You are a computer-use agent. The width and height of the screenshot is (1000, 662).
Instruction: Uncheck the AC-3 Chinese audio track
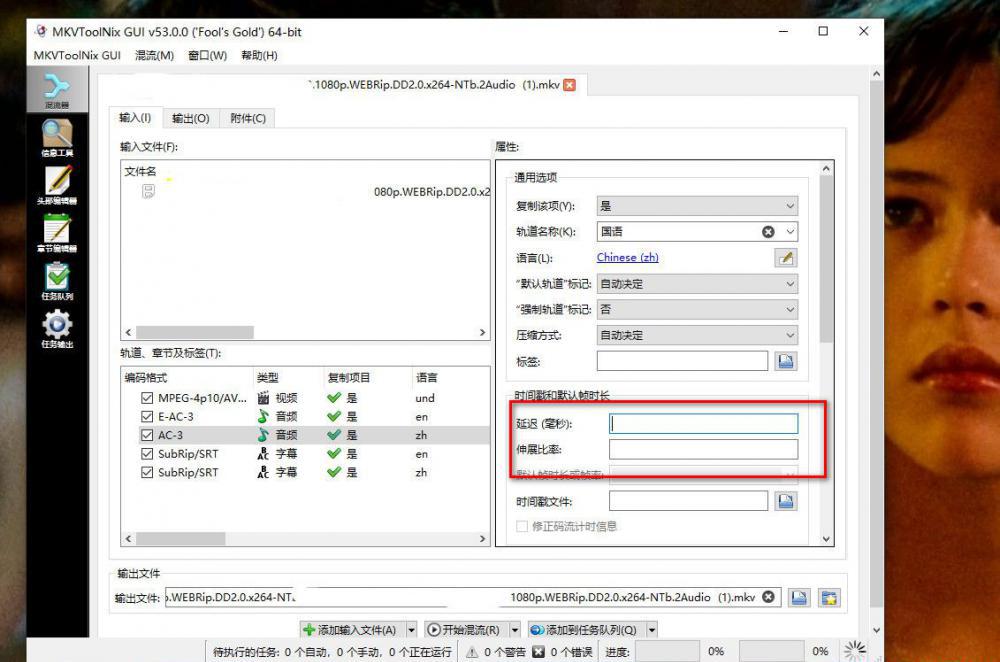coord(147,435)
